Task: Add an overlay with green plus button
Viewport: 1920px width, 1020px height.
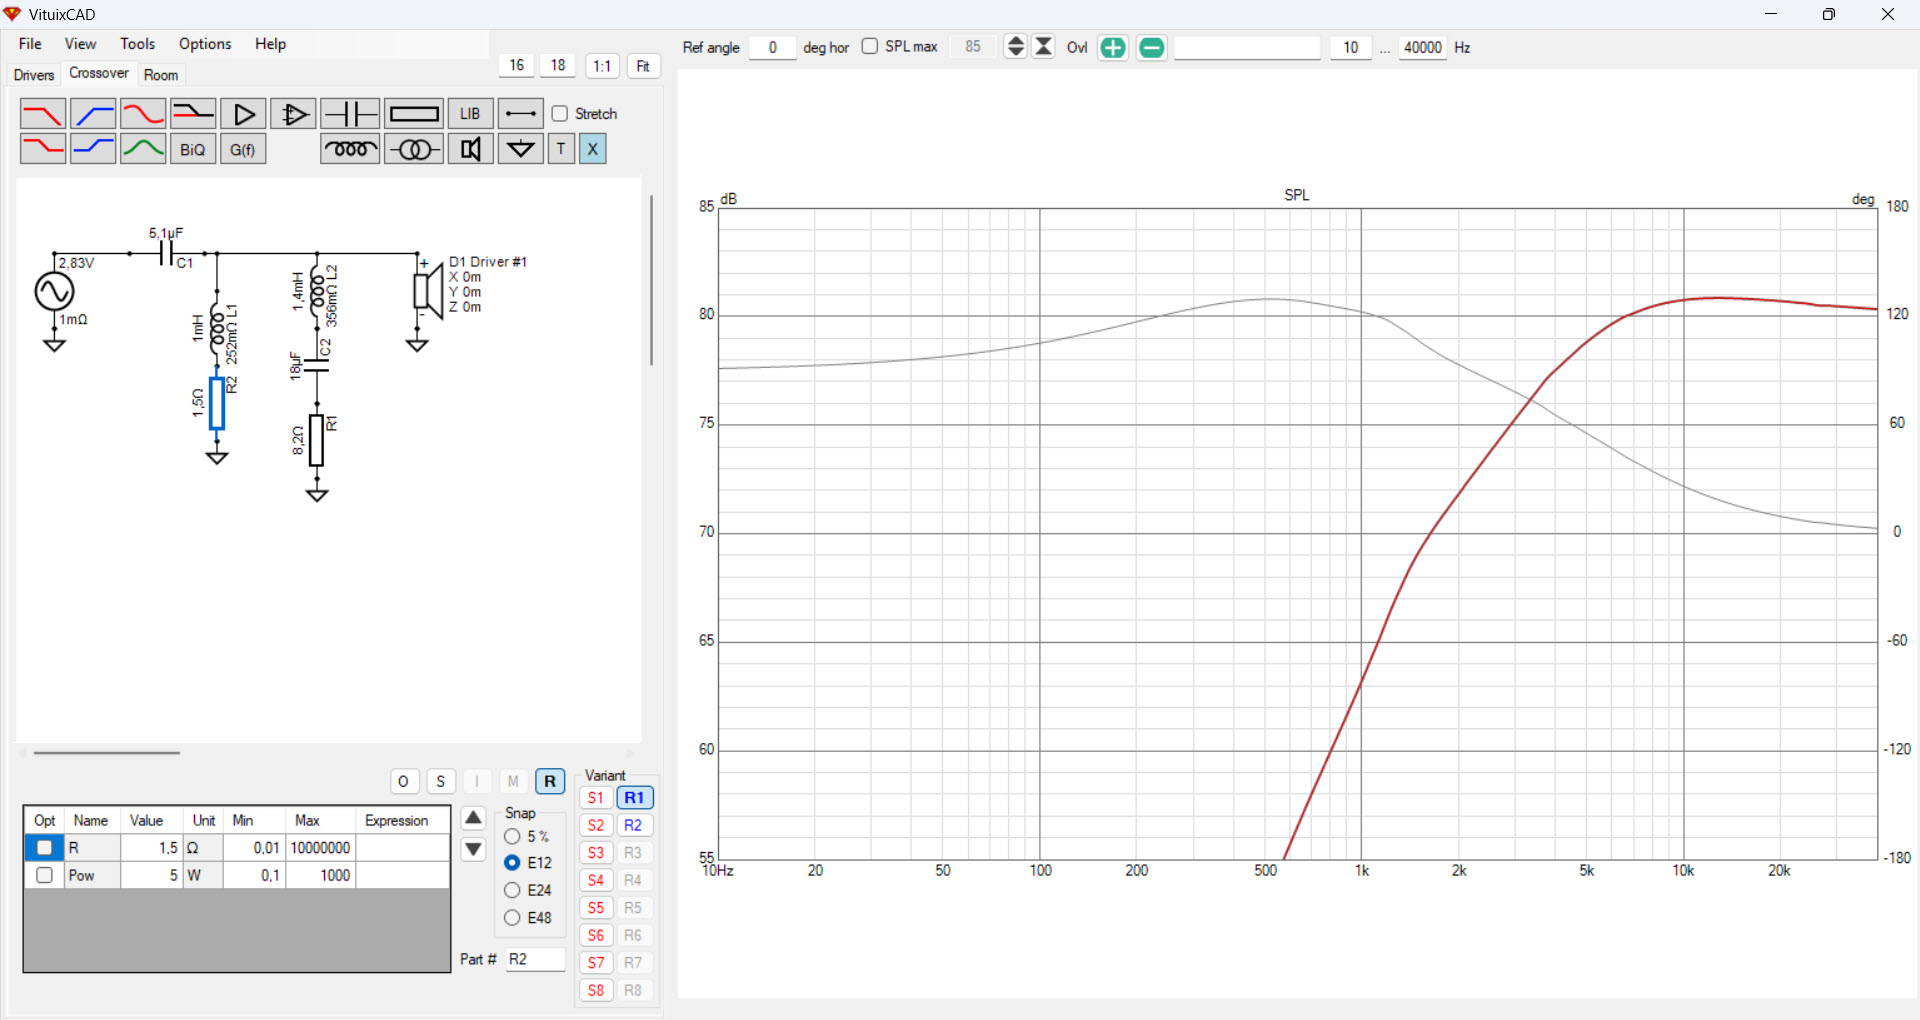Action: tap(1112, 48)
